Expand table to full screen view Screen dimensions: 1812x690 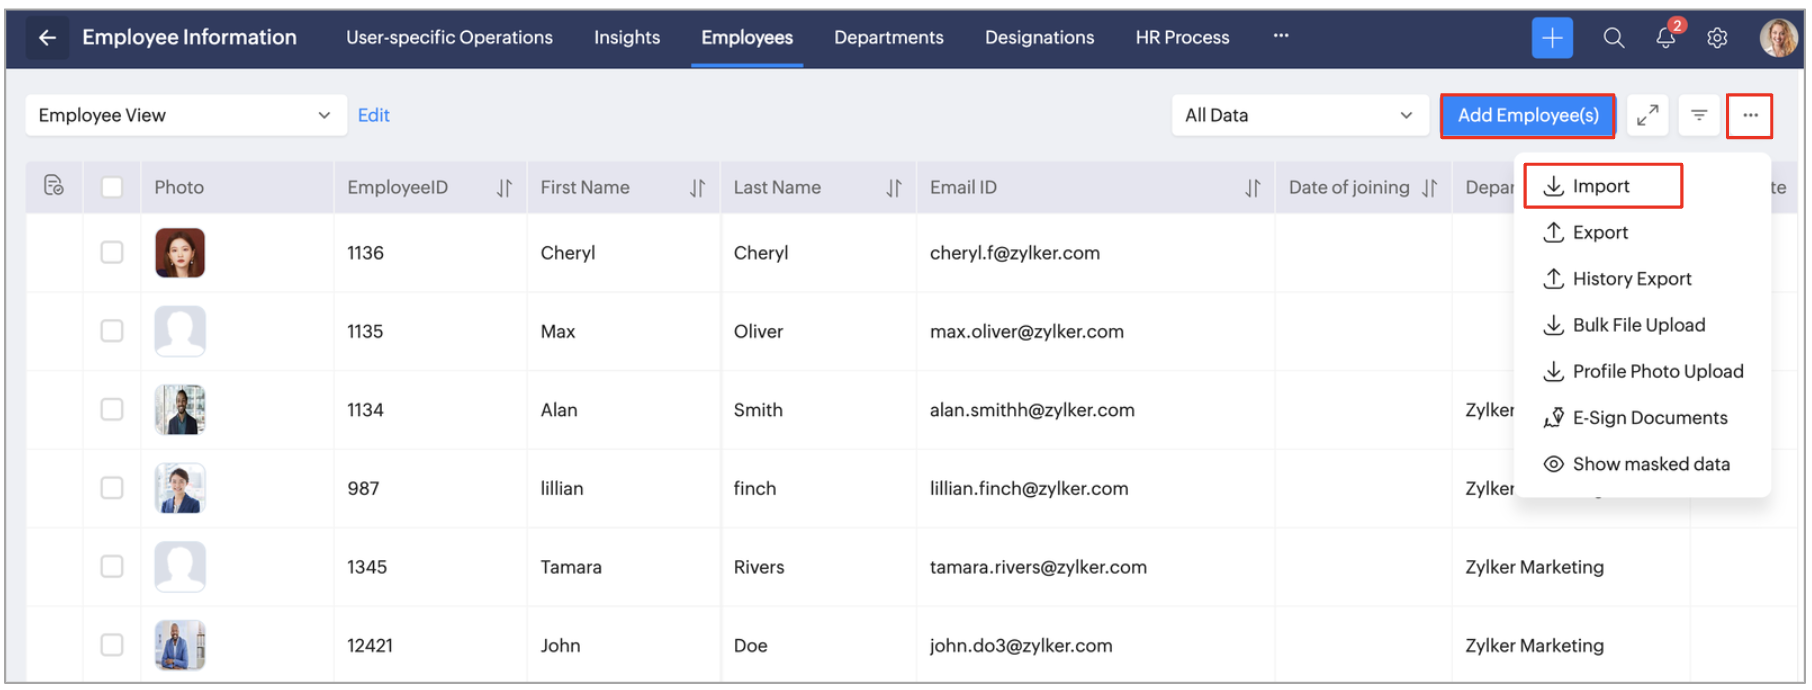tap(1647, 116)
